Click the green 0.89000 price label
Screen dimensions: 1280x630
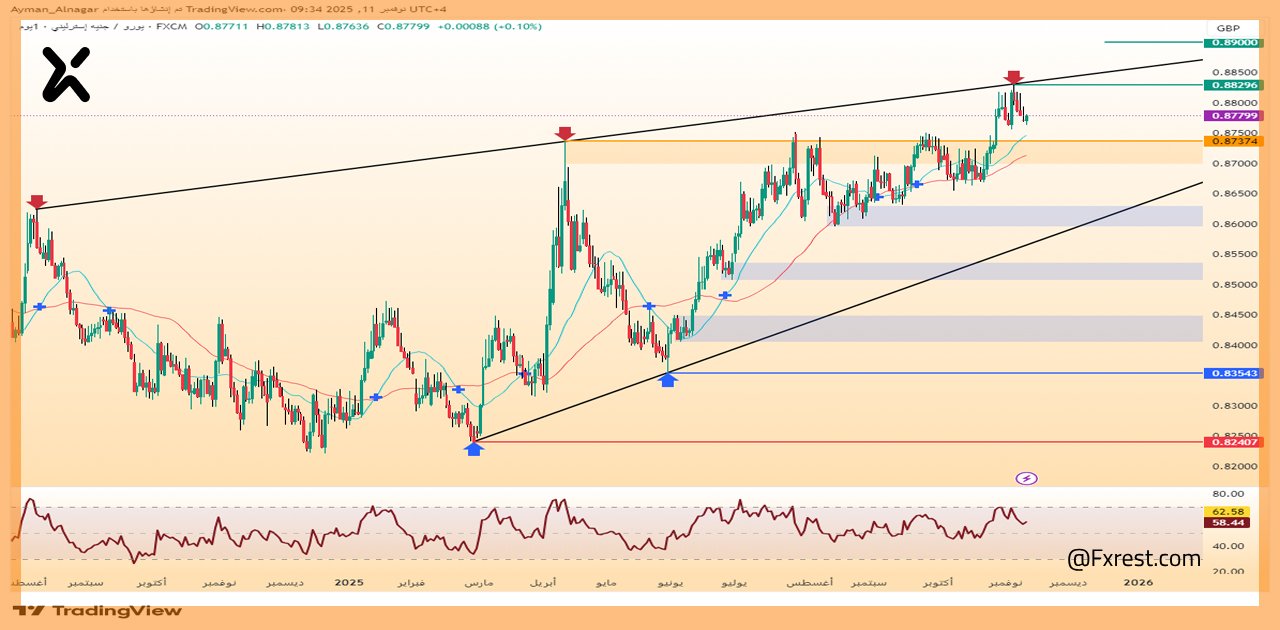[1235, 43]
